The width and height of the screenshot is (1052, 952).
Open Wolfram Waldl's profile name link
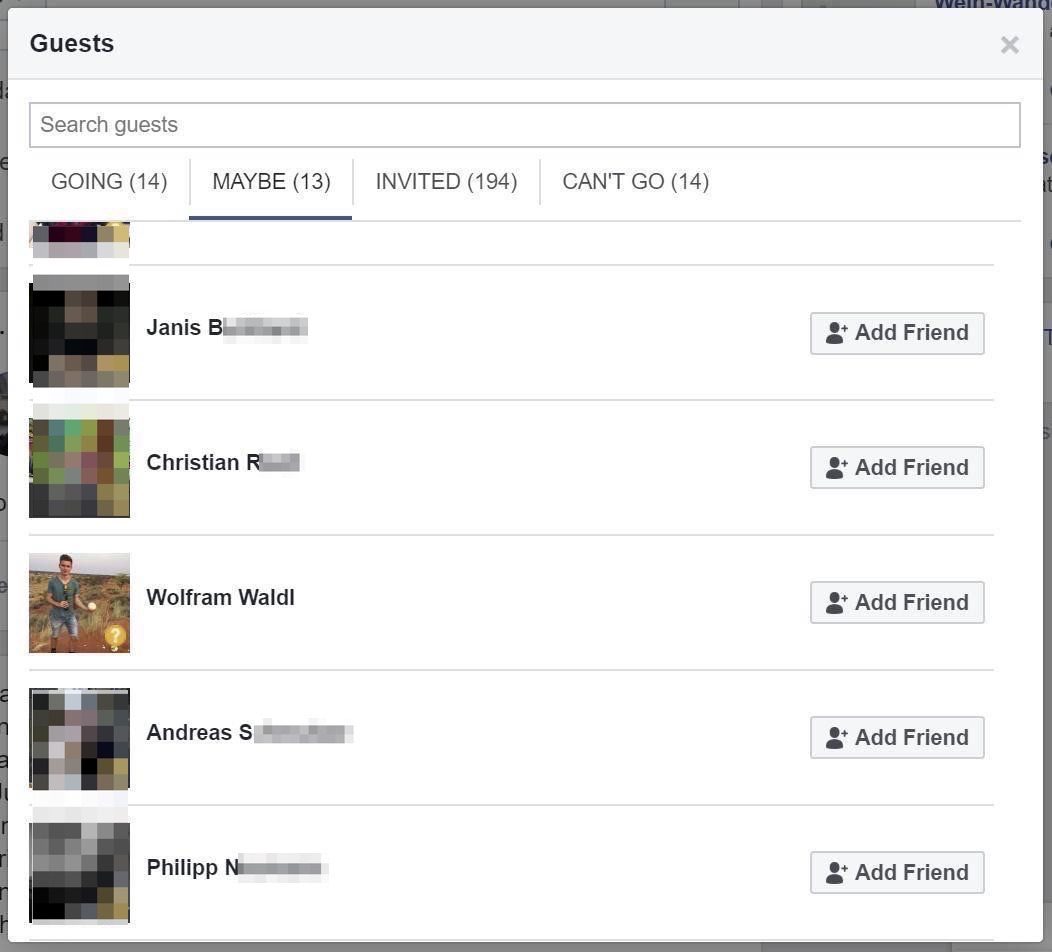coord(220,598)
